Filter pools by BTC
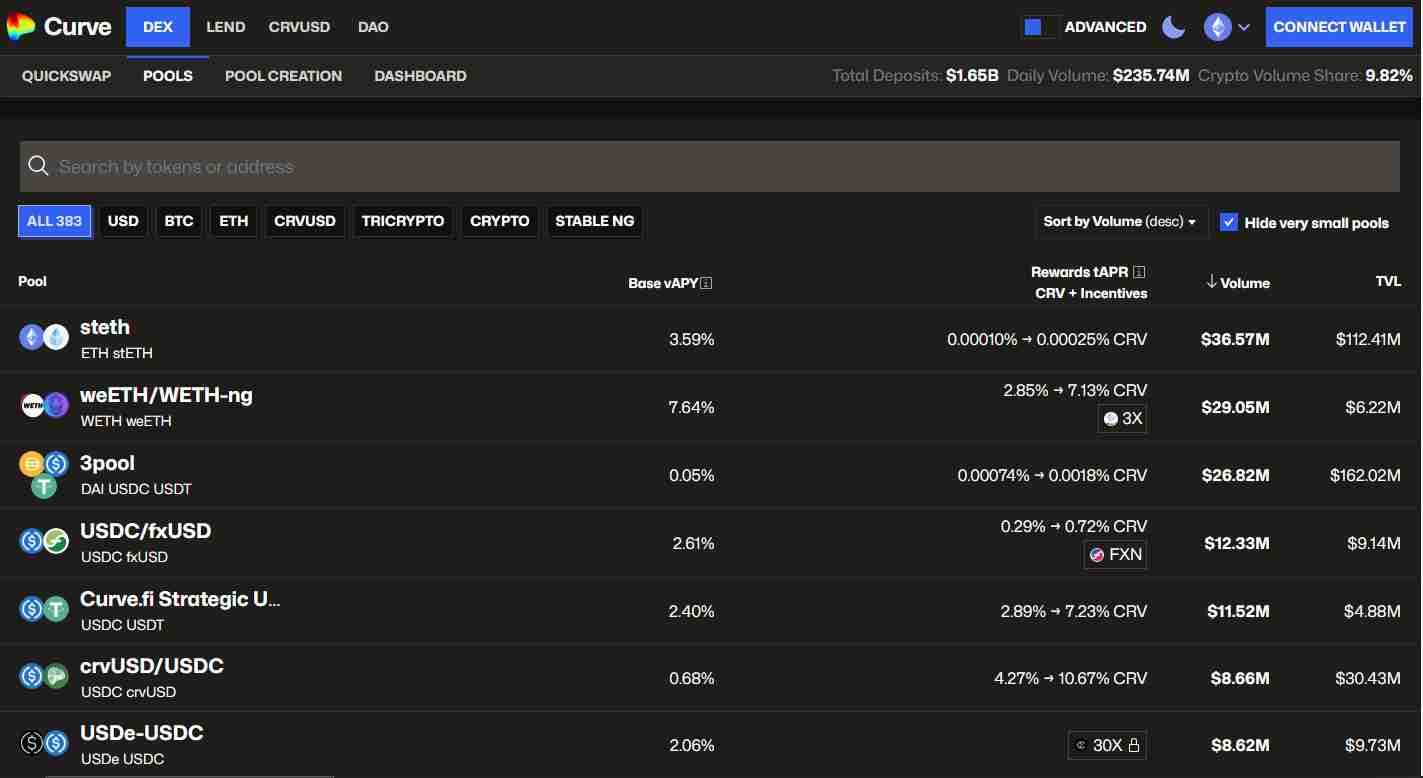 (179, 221)
